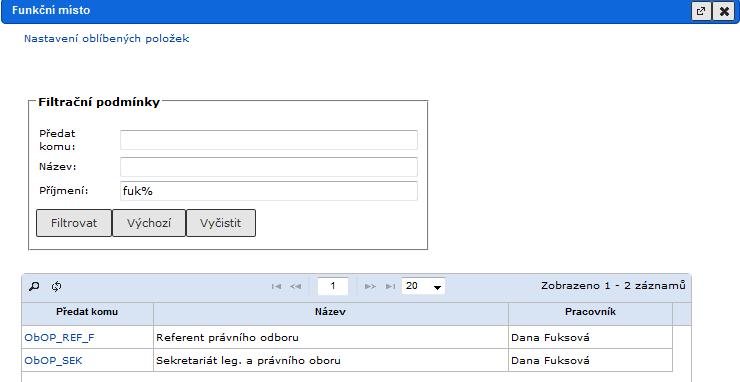
Task: Refresh the grid with the reload icon
Action: tap(57, 286)
